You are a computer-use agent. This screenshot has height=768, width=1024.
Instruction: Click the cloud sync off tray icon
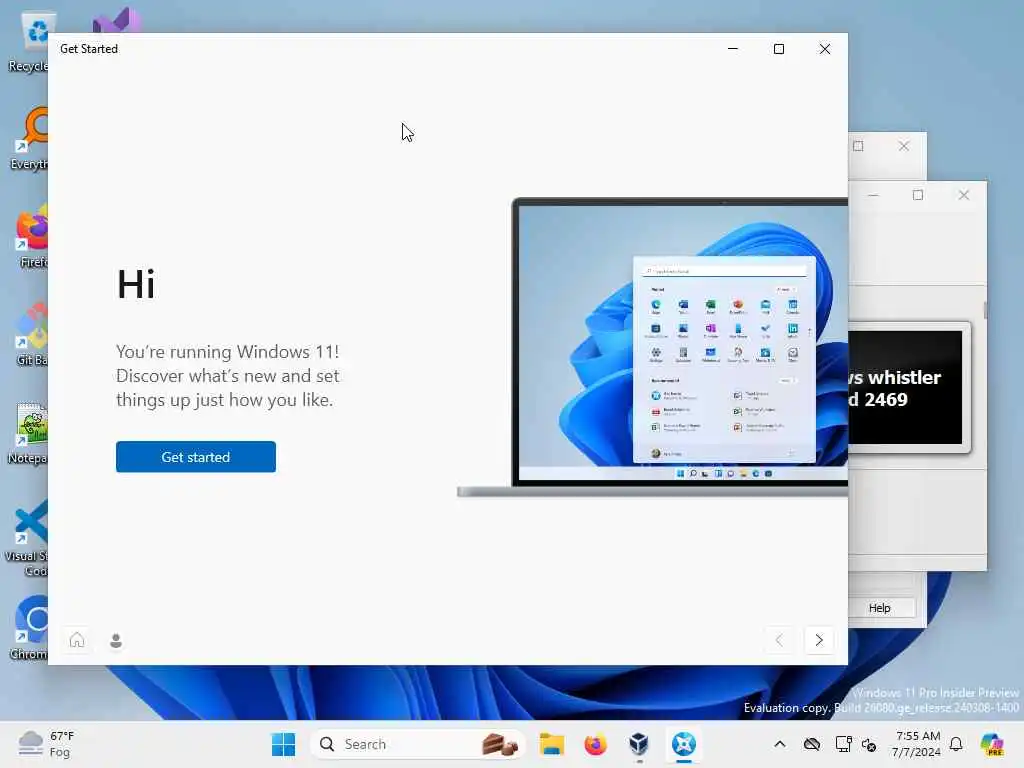point(812,744)
